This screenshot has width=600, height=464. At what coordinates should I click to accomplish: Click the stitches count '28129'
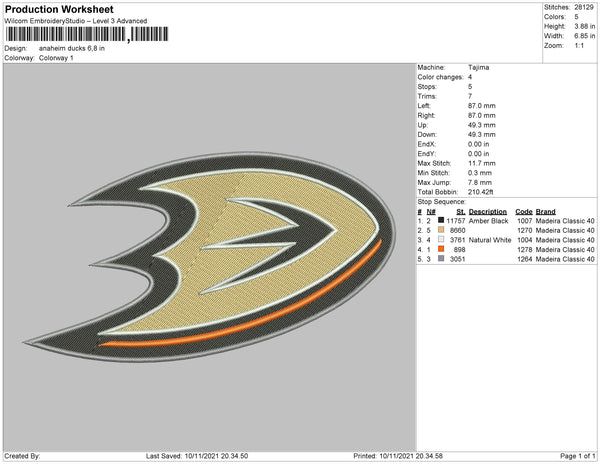pos(584,7)
